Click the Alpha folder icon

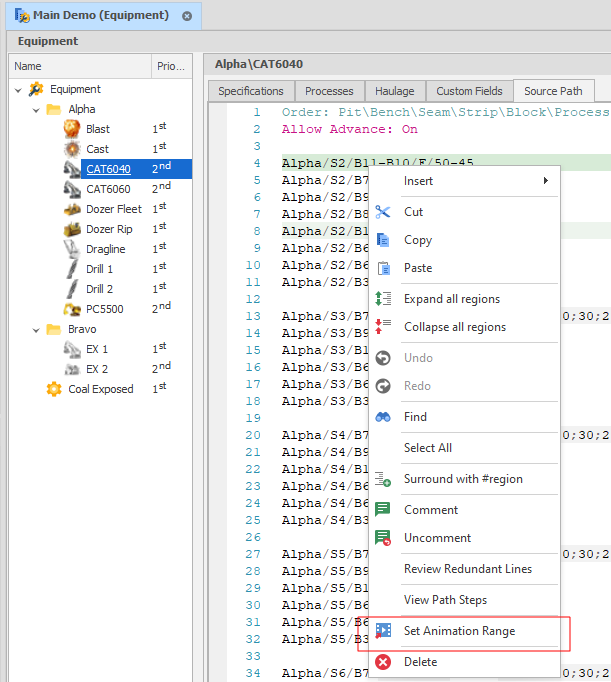(54, 109)
